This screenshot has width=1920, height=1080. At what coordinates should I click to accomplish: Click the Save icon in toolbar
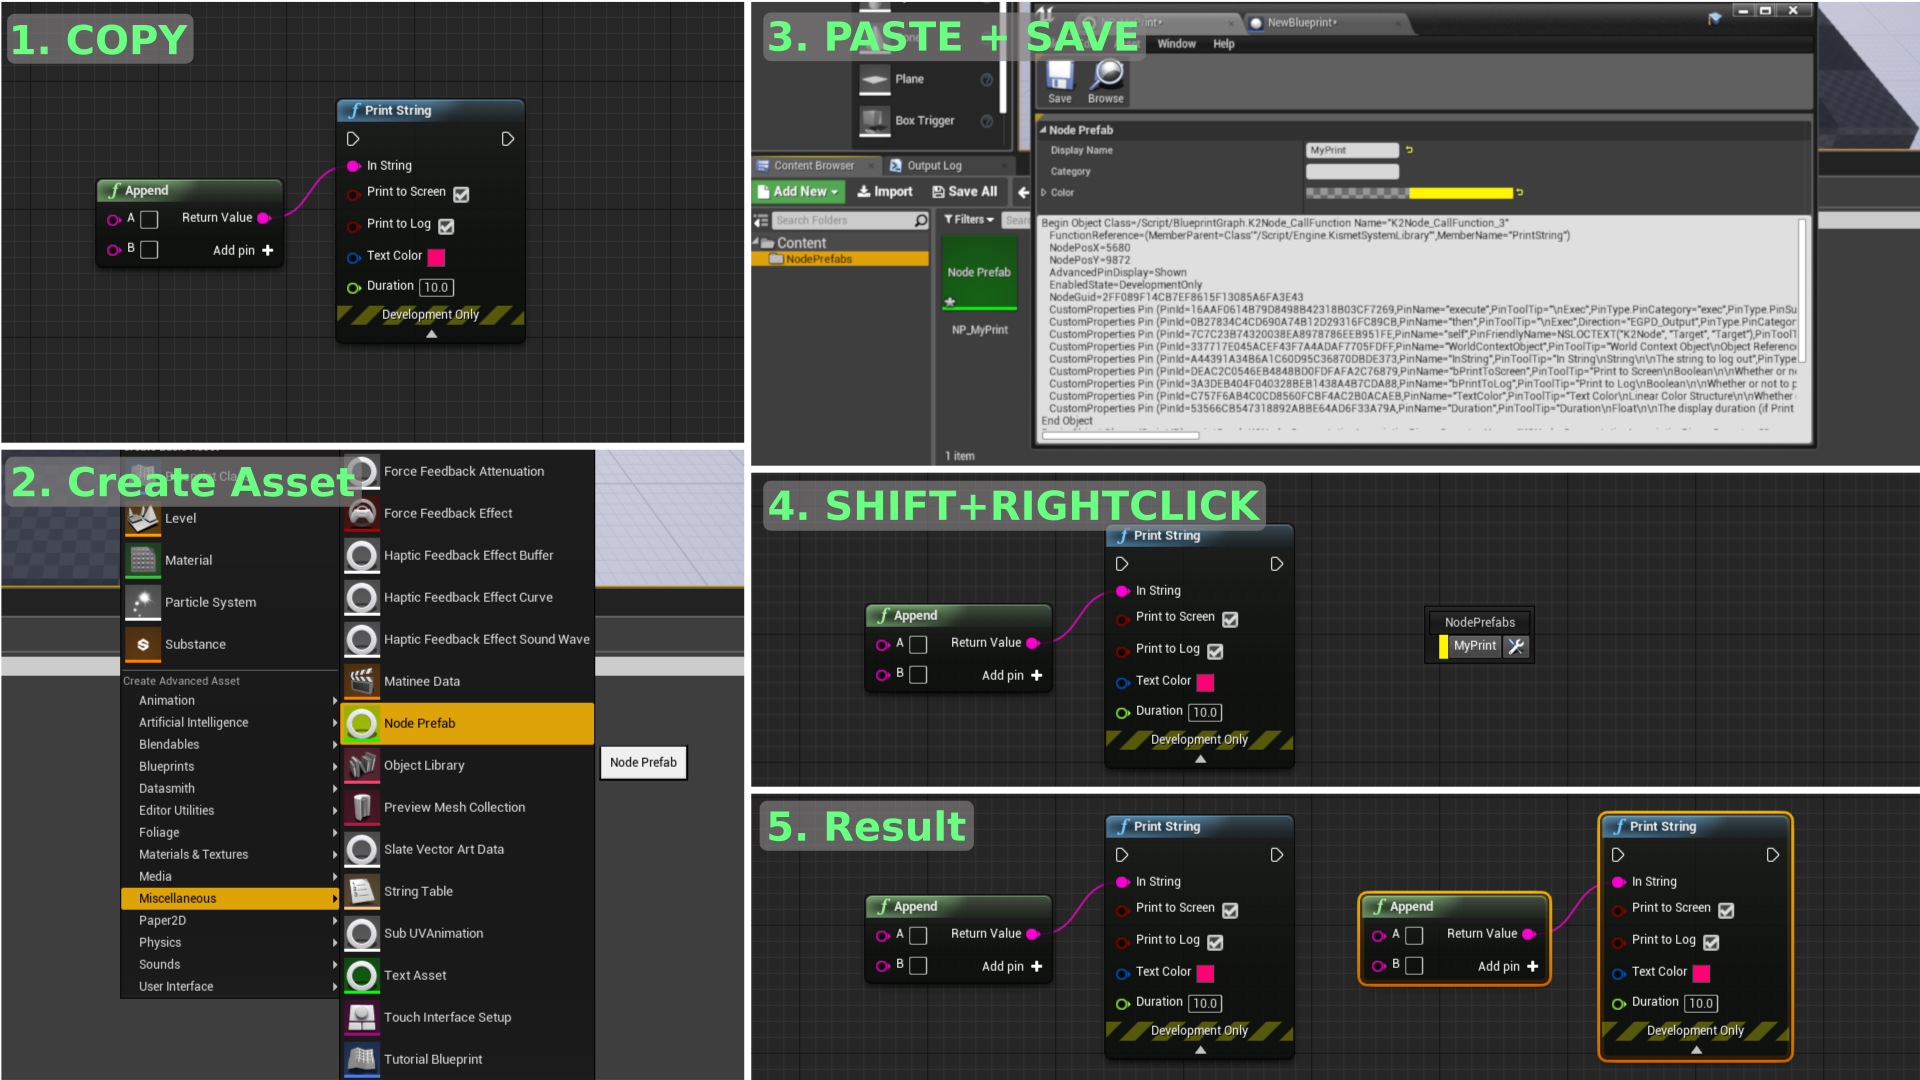click(x=1060, y=76)
